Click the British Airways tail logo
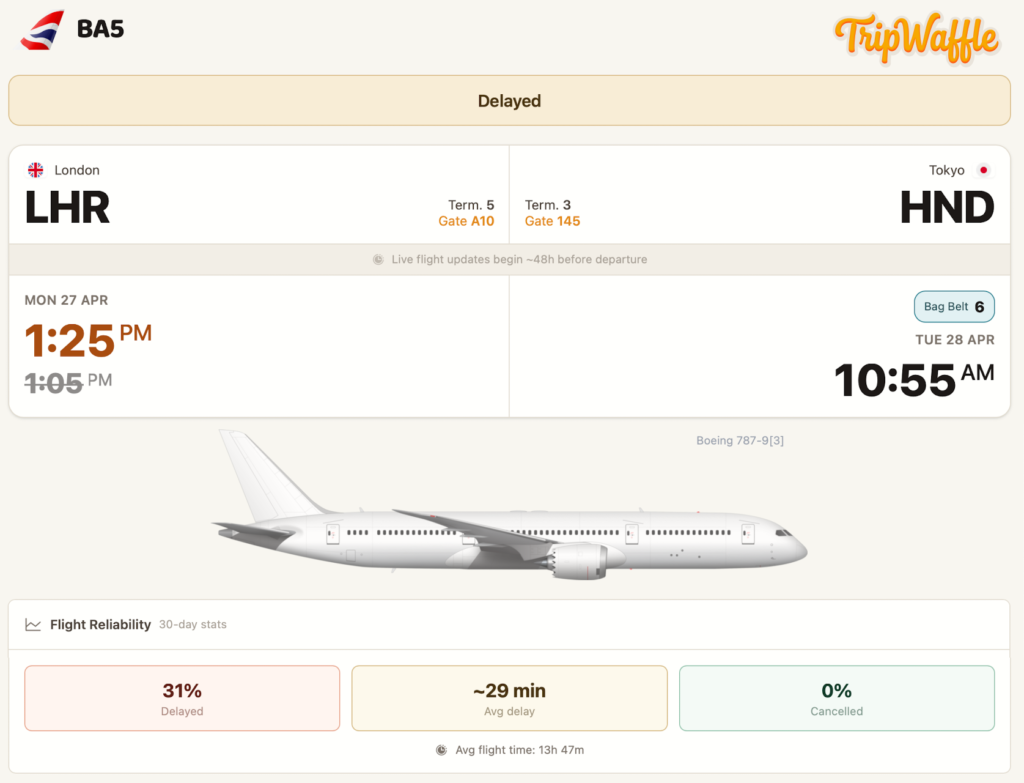The image size is (1024, 783). click(x=42, y=30)
